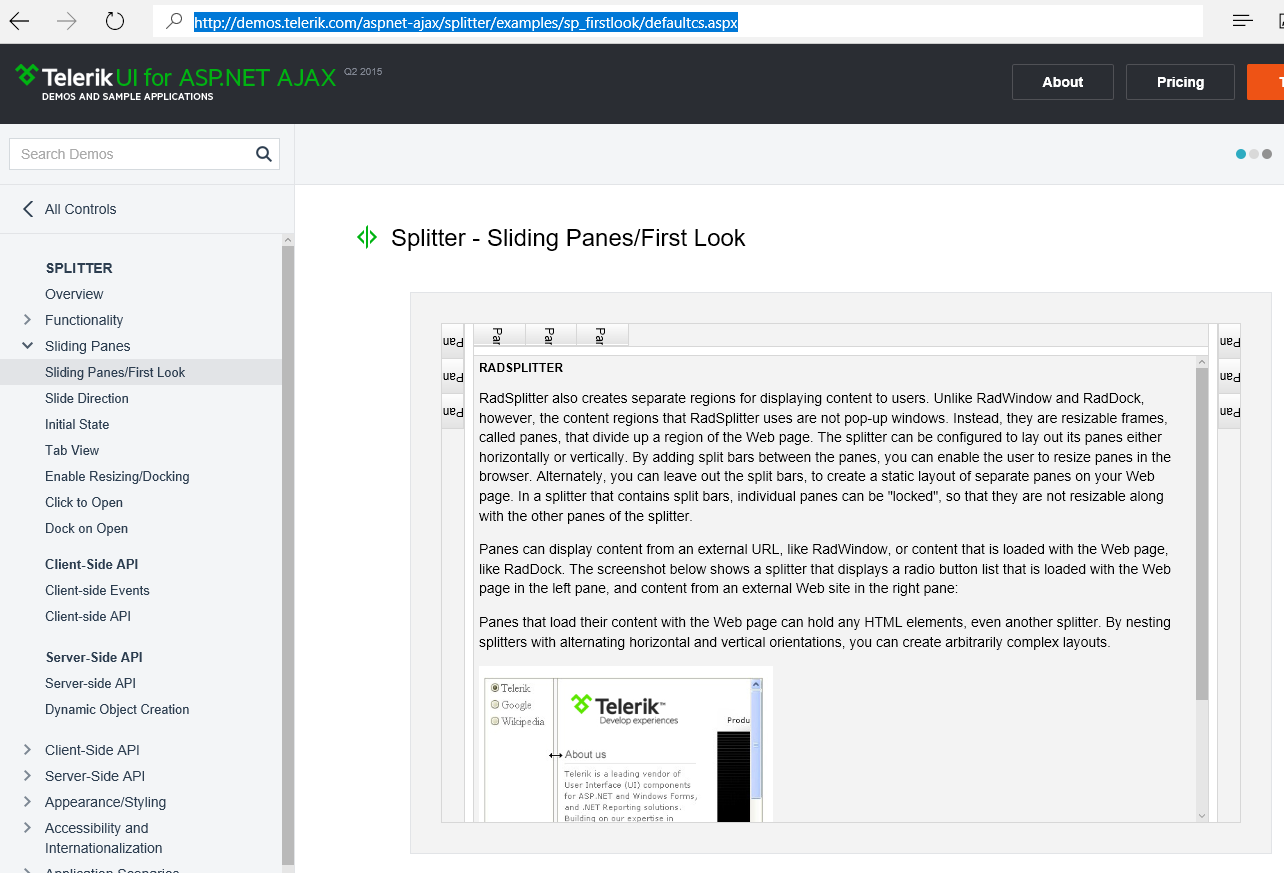Select the blue carousel dot
This screenshot has height=873, width=1284.
click(1241, 154)
